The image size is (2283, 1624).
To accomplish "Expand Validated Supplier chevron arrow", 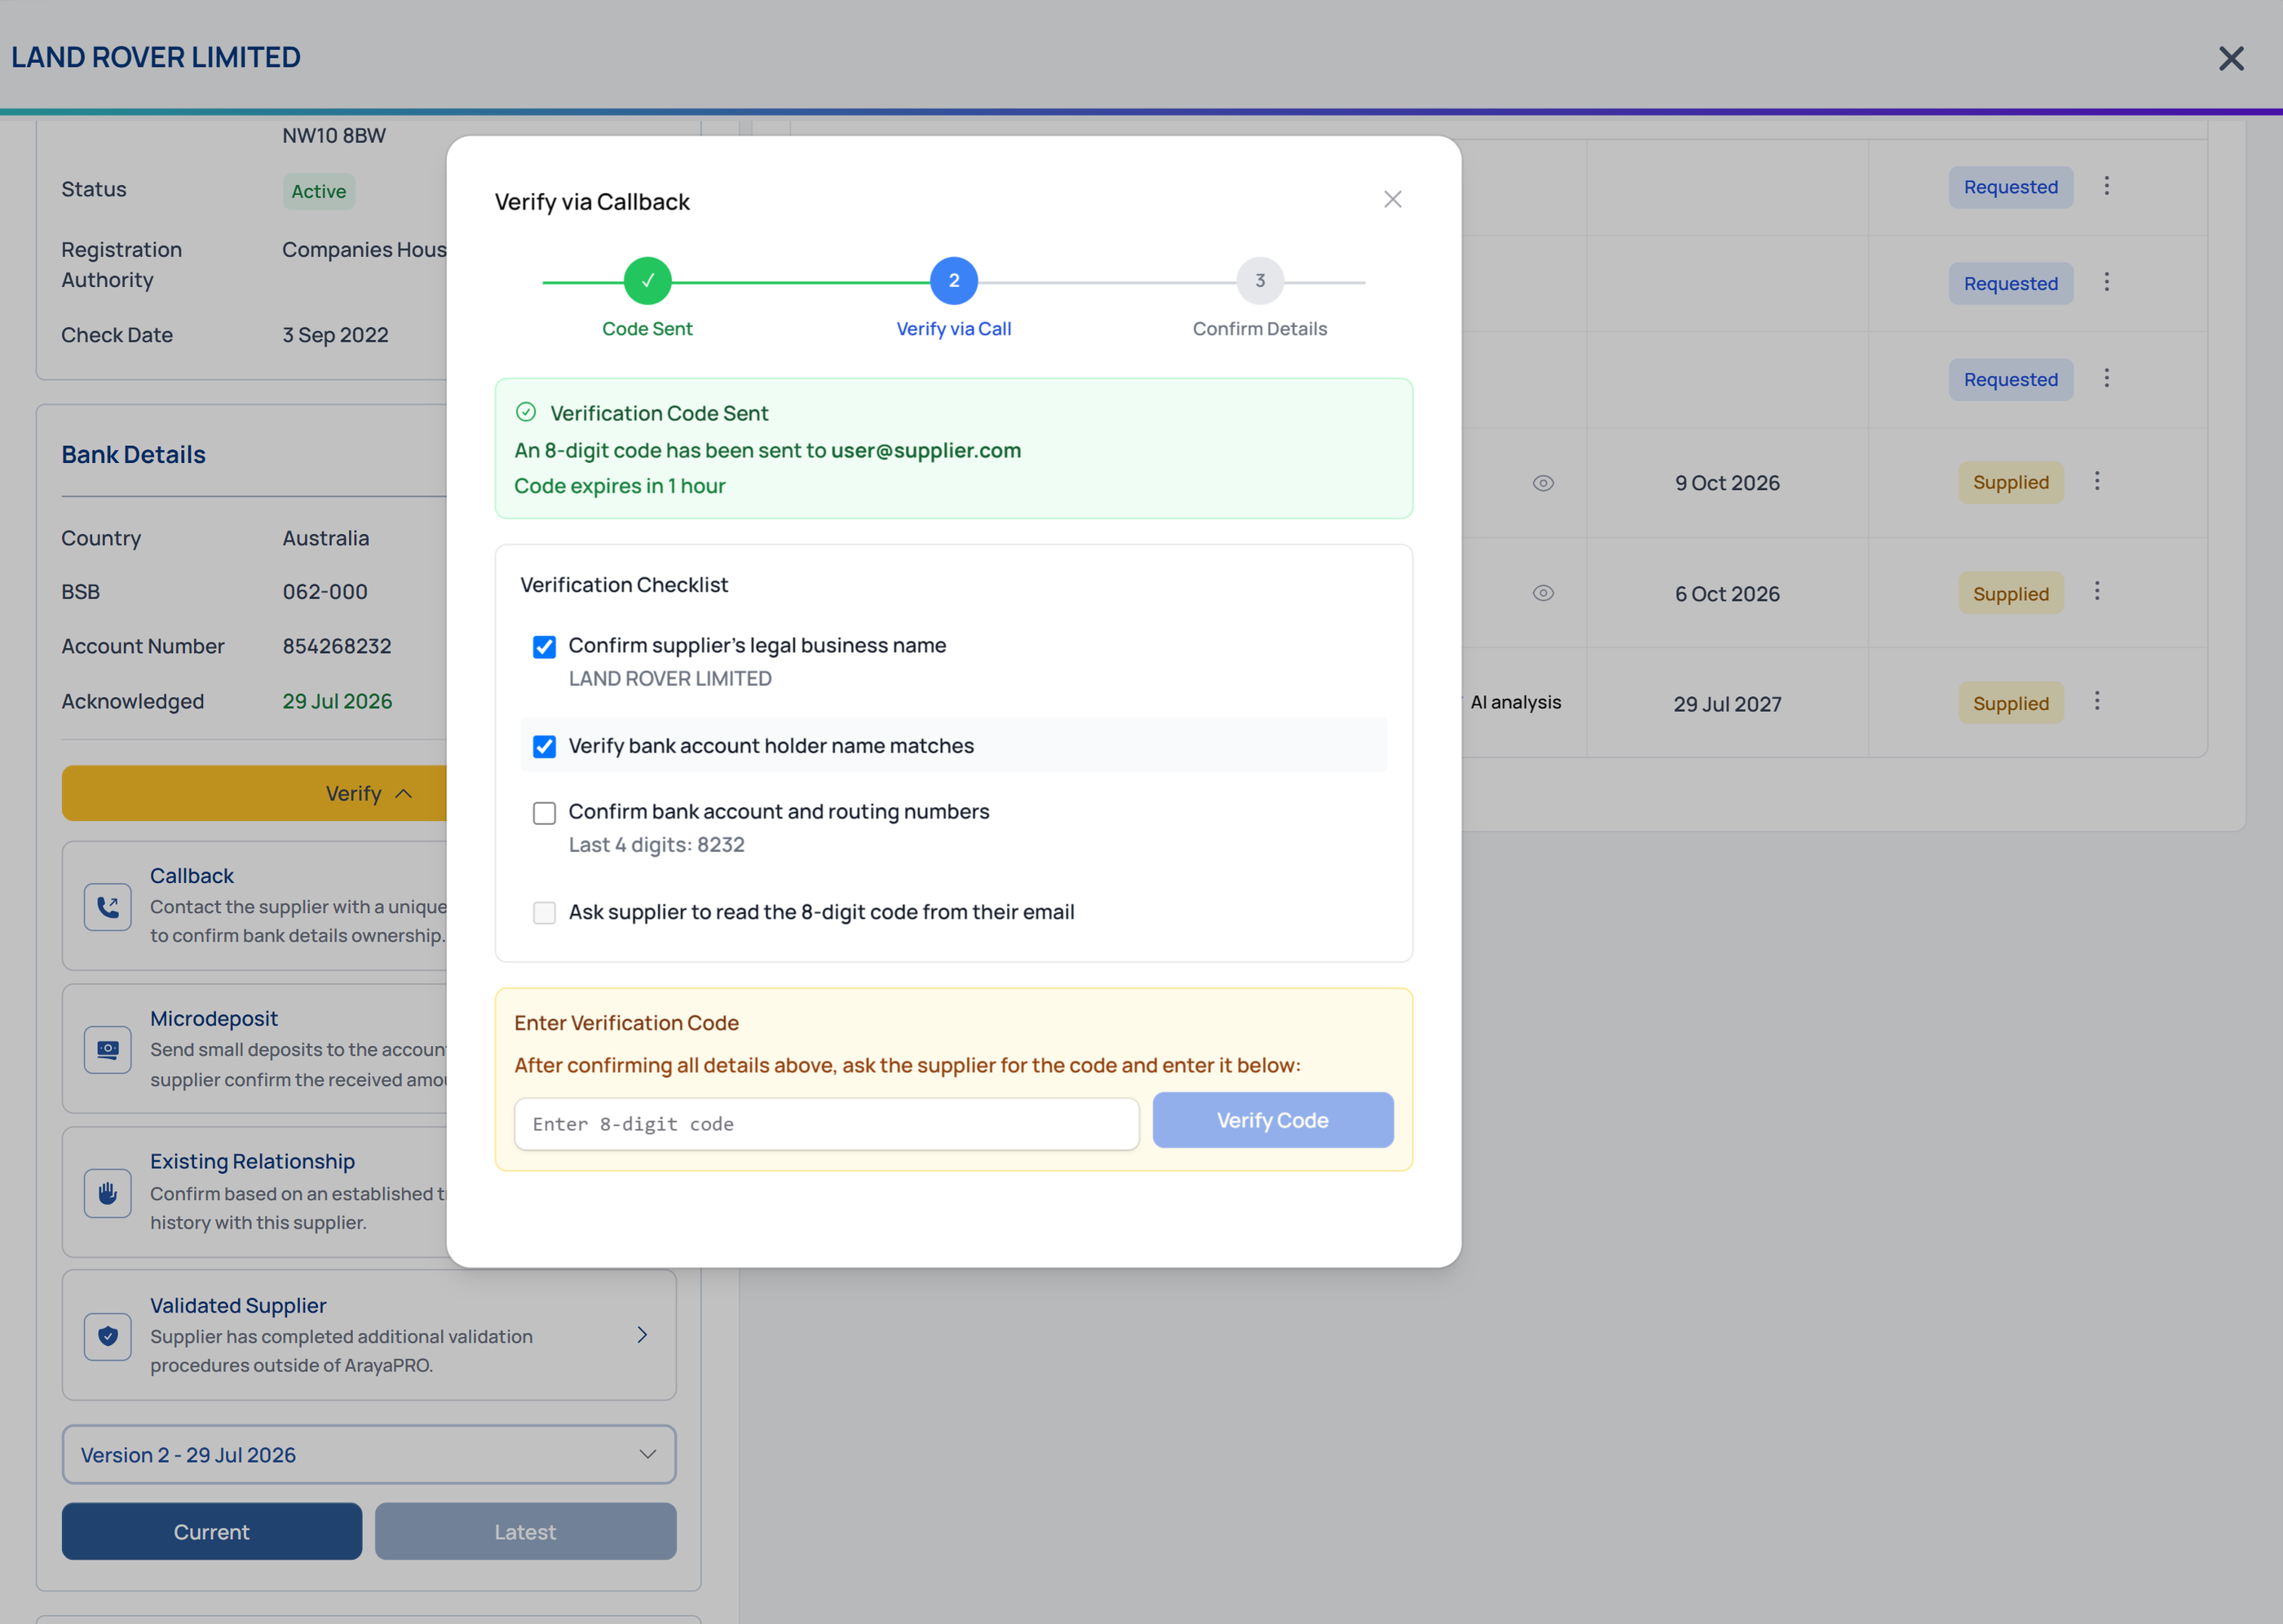I will pyautogui.click(x=642, y=1335).
